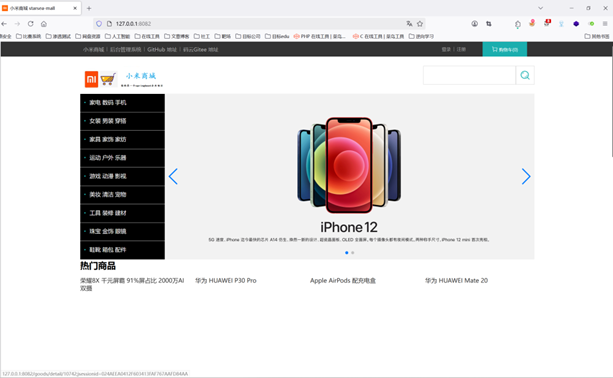Open 华为 HUAWEI P30 Pro product

pos(226,280)
